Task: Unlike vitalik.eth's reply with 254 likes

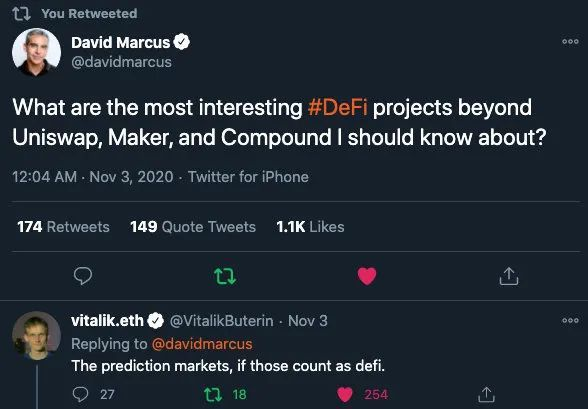Action: [345, 394]
